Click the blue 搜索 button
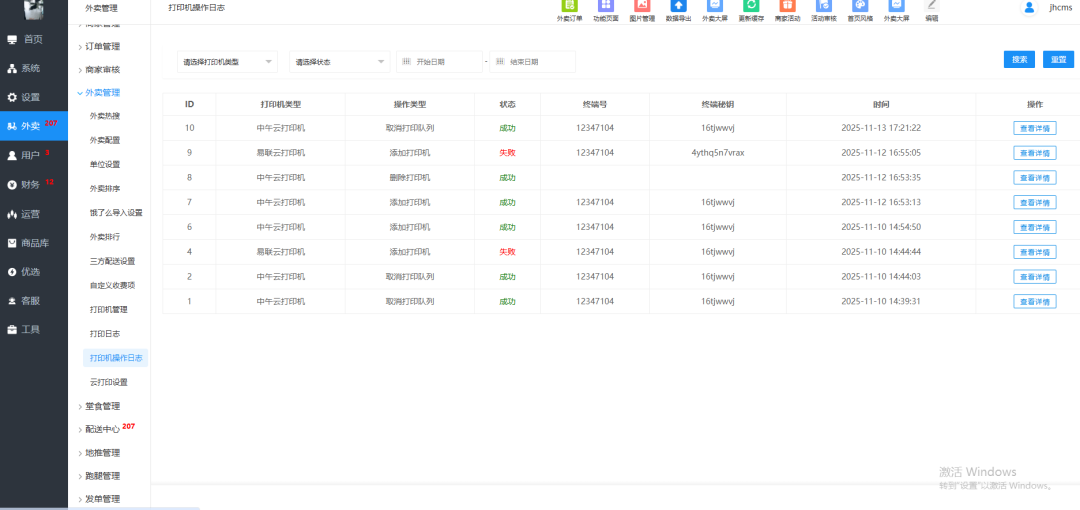Image resolution: width=1080 pixels, height=510 pixels. click(x=1019, y=60)
